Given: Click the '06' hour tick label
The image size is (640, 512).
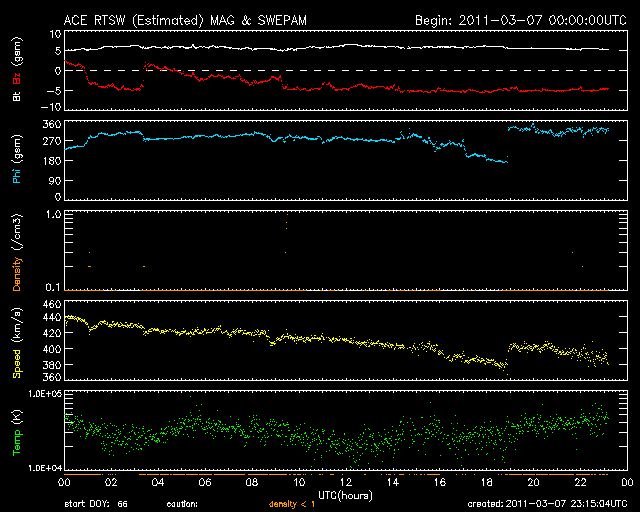Looking at the screenshot, I should click(x=205, y=482).
